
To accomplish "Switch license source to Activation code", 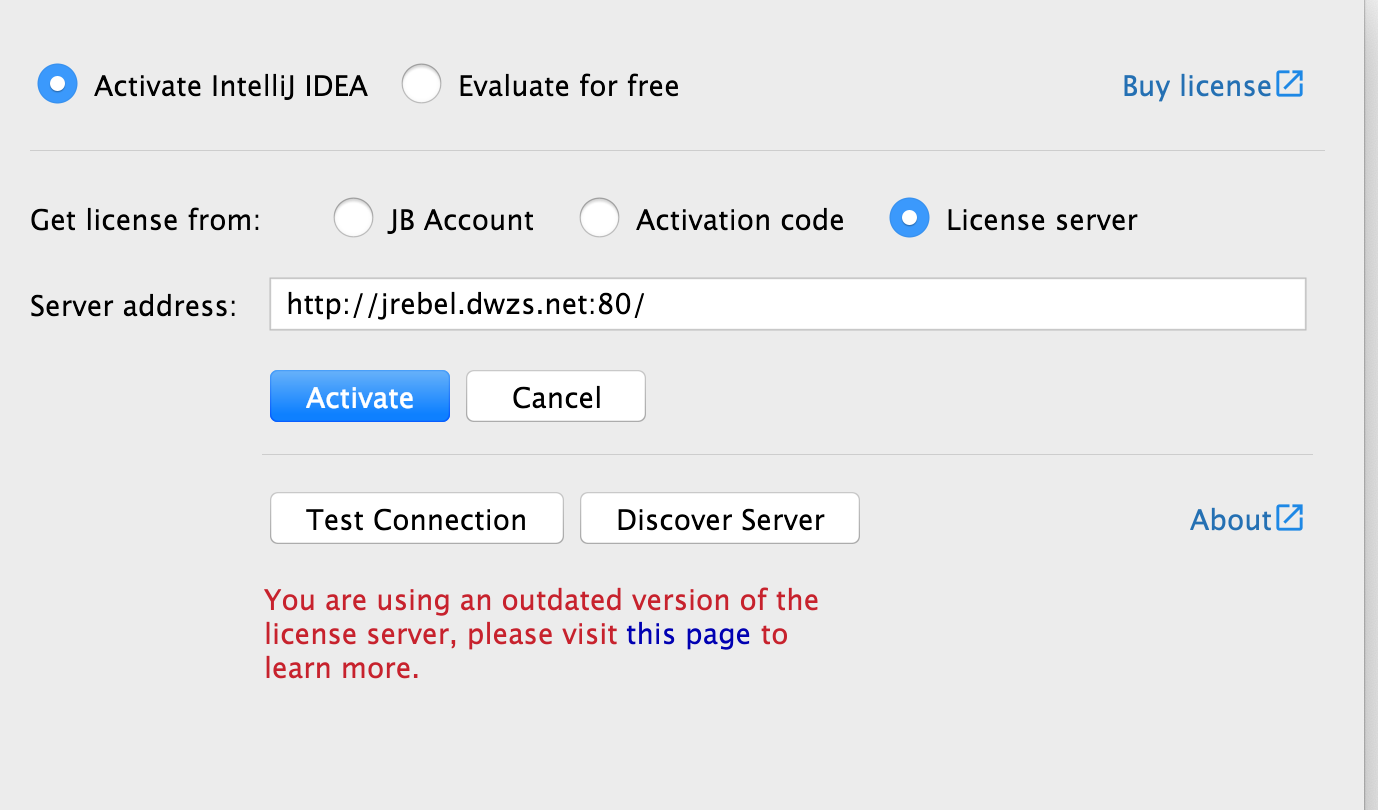I will tap(600, 218).
